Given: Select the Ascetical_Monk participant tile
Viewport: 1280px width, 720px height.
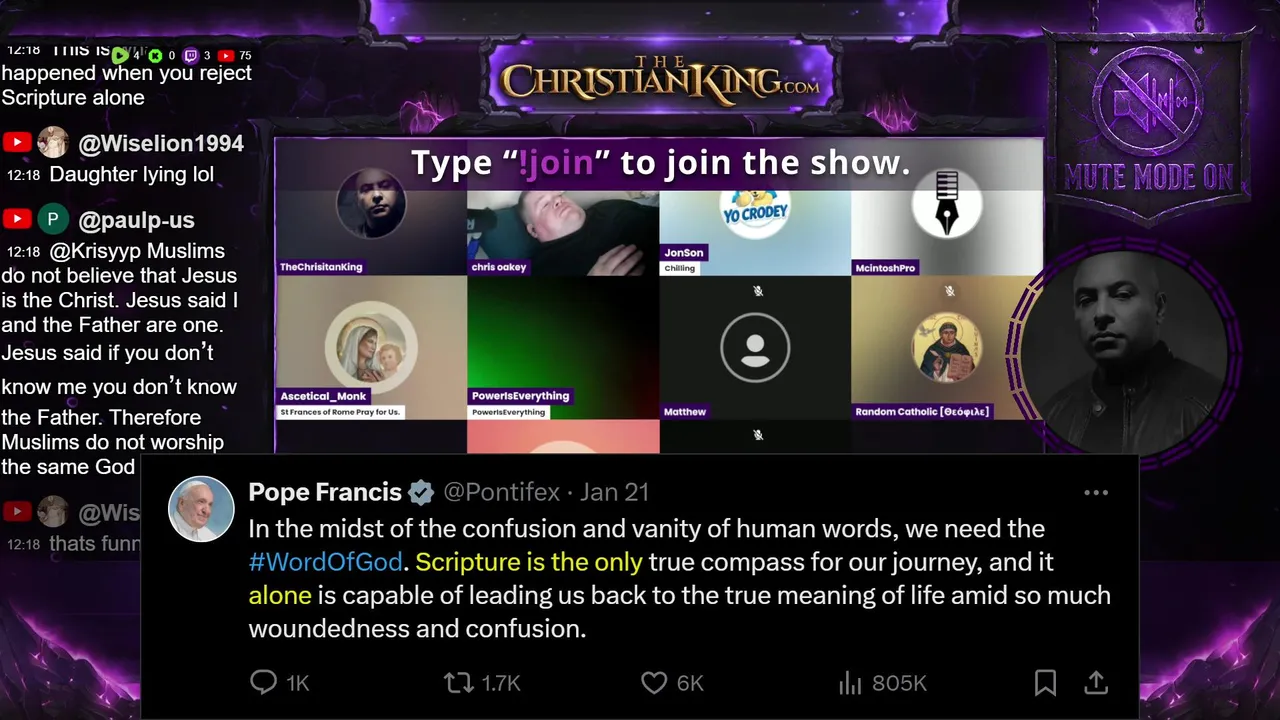Looking at the screenshot, I should coord(371,348).
